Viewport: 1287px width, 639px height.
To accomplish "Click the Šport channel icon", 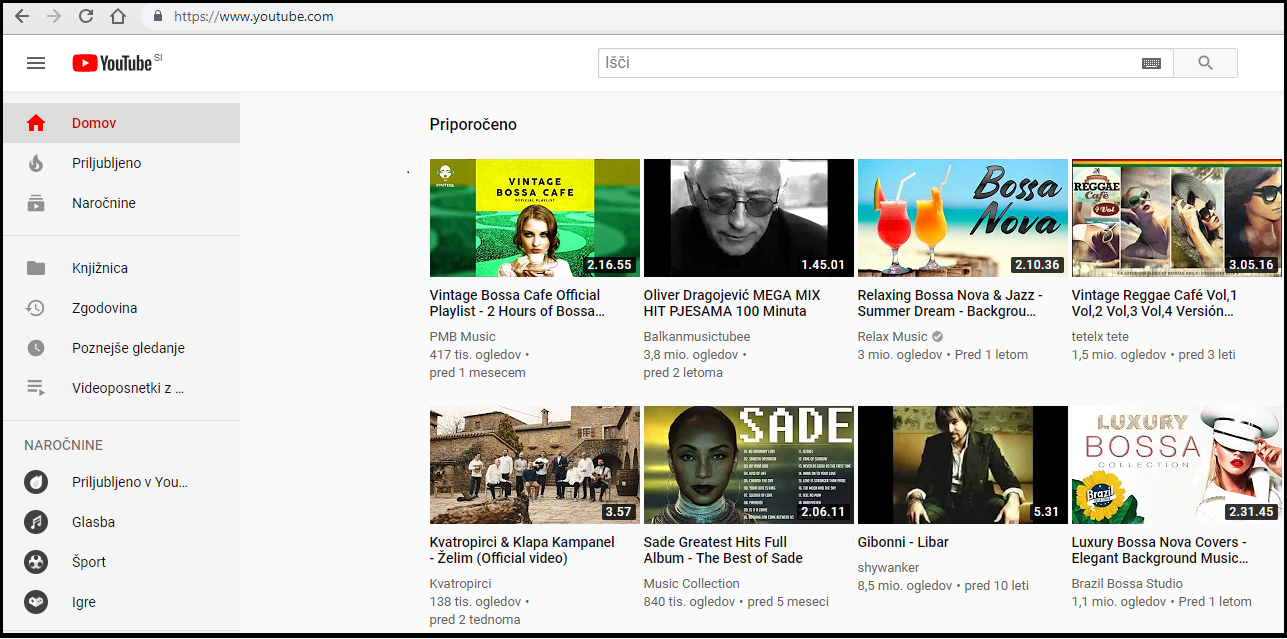I will (x=36, y=562).
